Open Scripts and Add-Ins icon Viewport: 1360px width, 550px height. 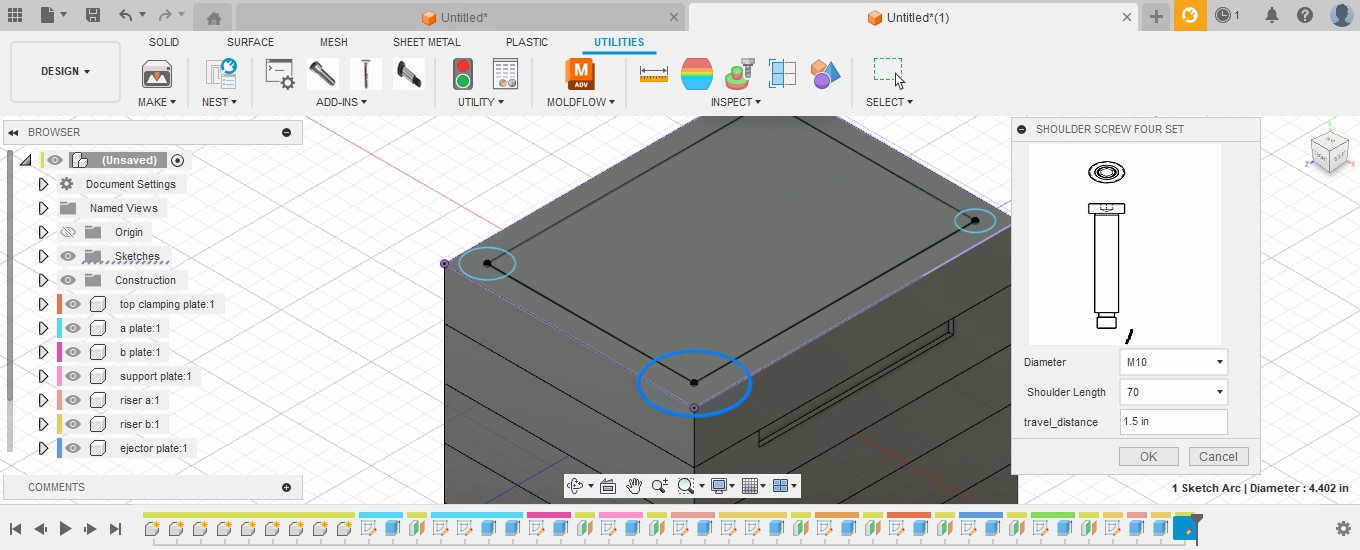(x=280, y=74)
